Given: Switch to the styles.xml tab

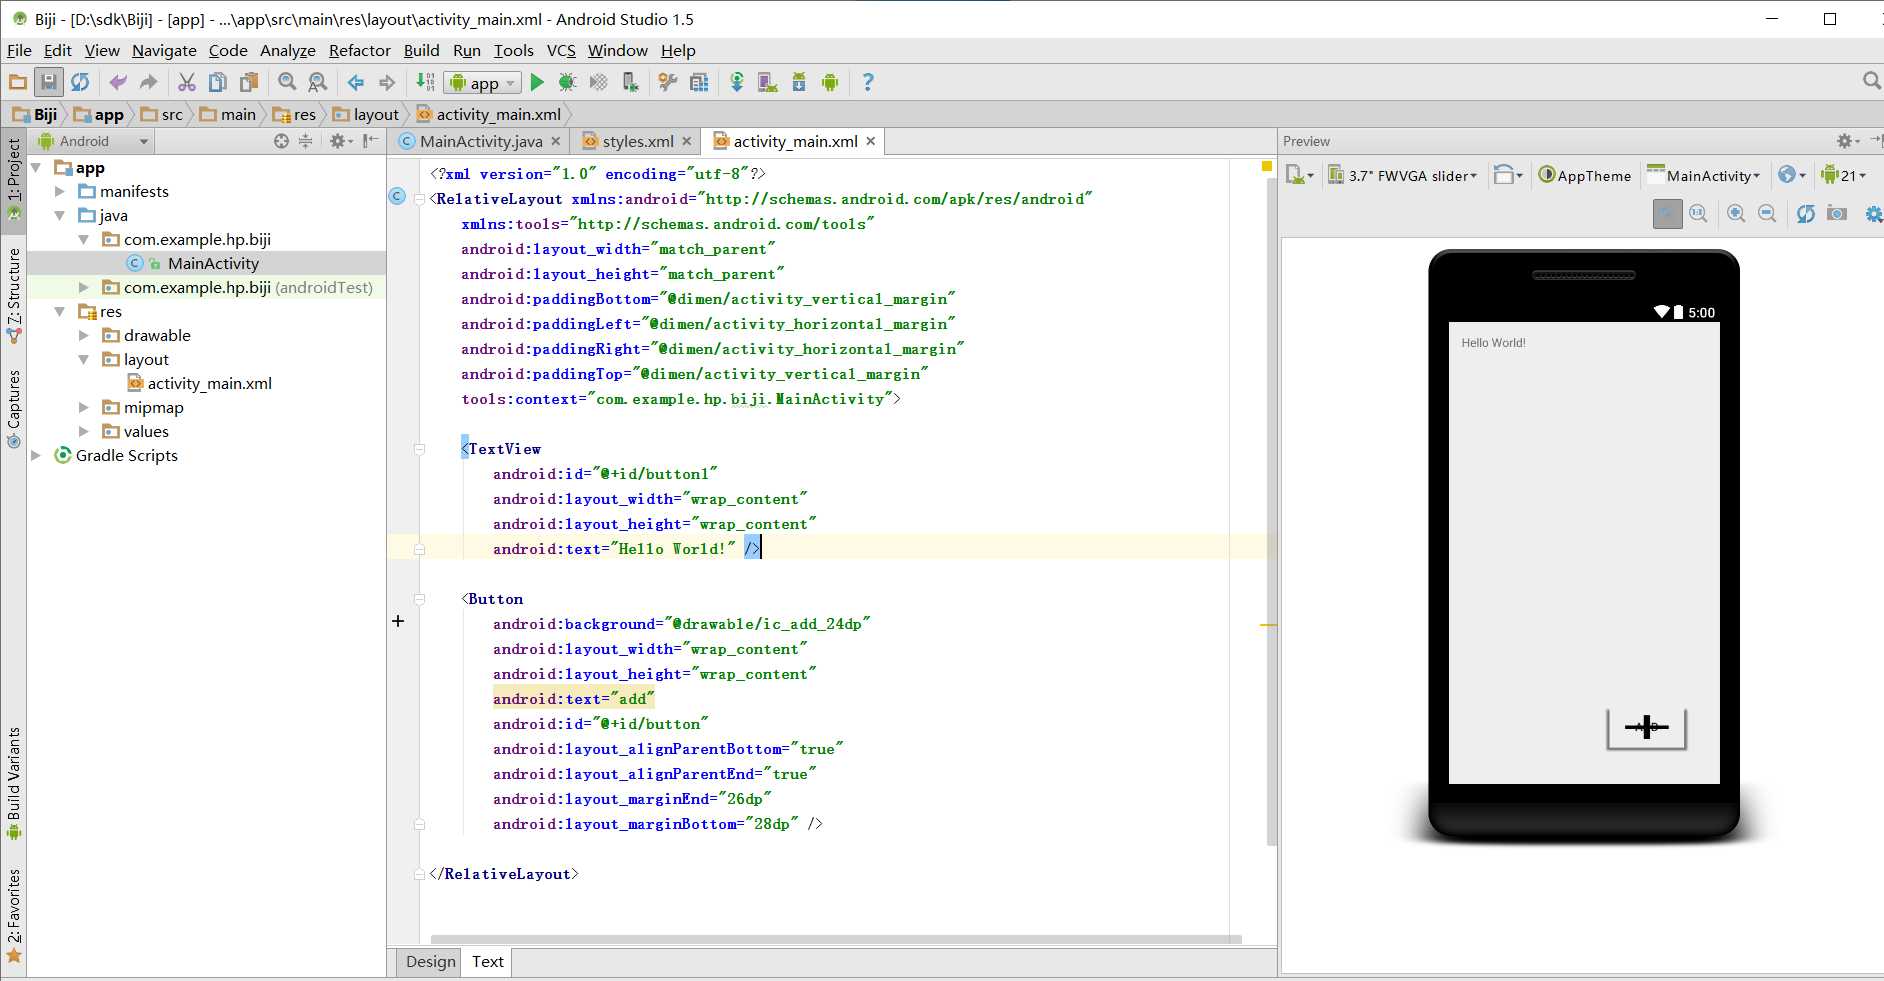Looking at the screenshot, I should (x=638, y=141).
